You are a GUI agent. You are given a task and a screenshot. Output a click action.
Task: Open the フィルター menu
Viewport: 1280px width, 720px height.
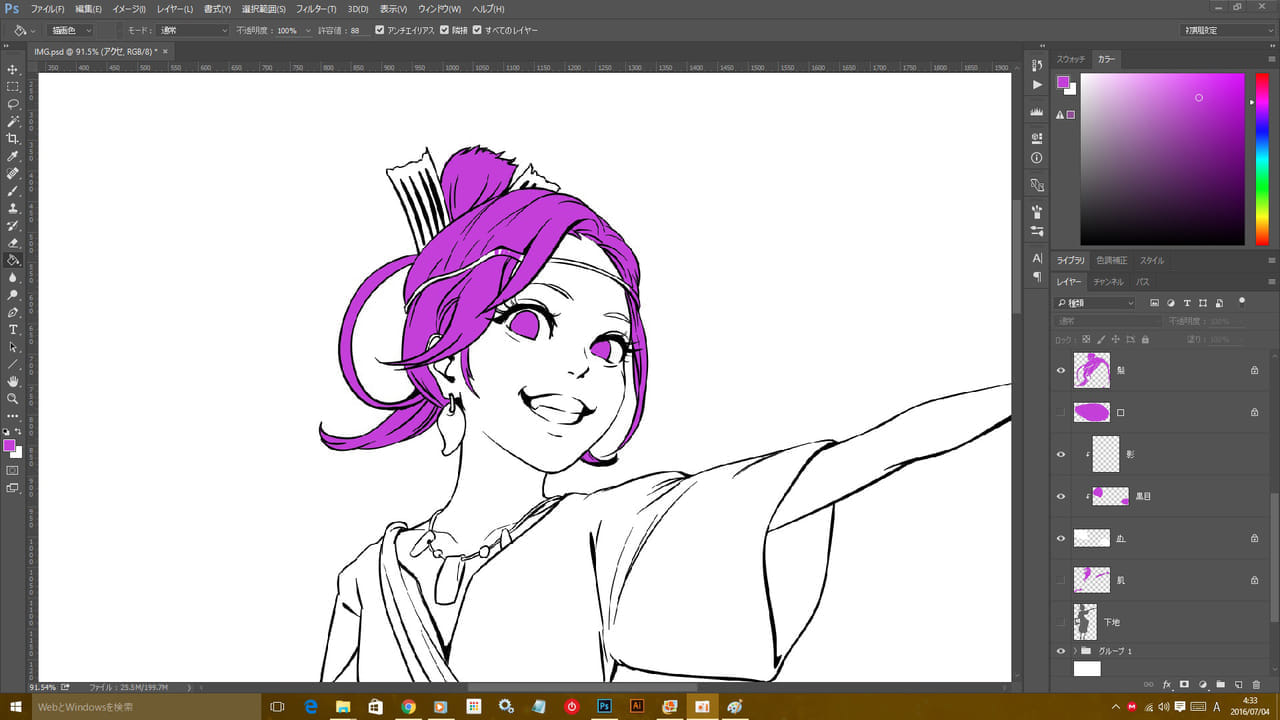[316, 9]
